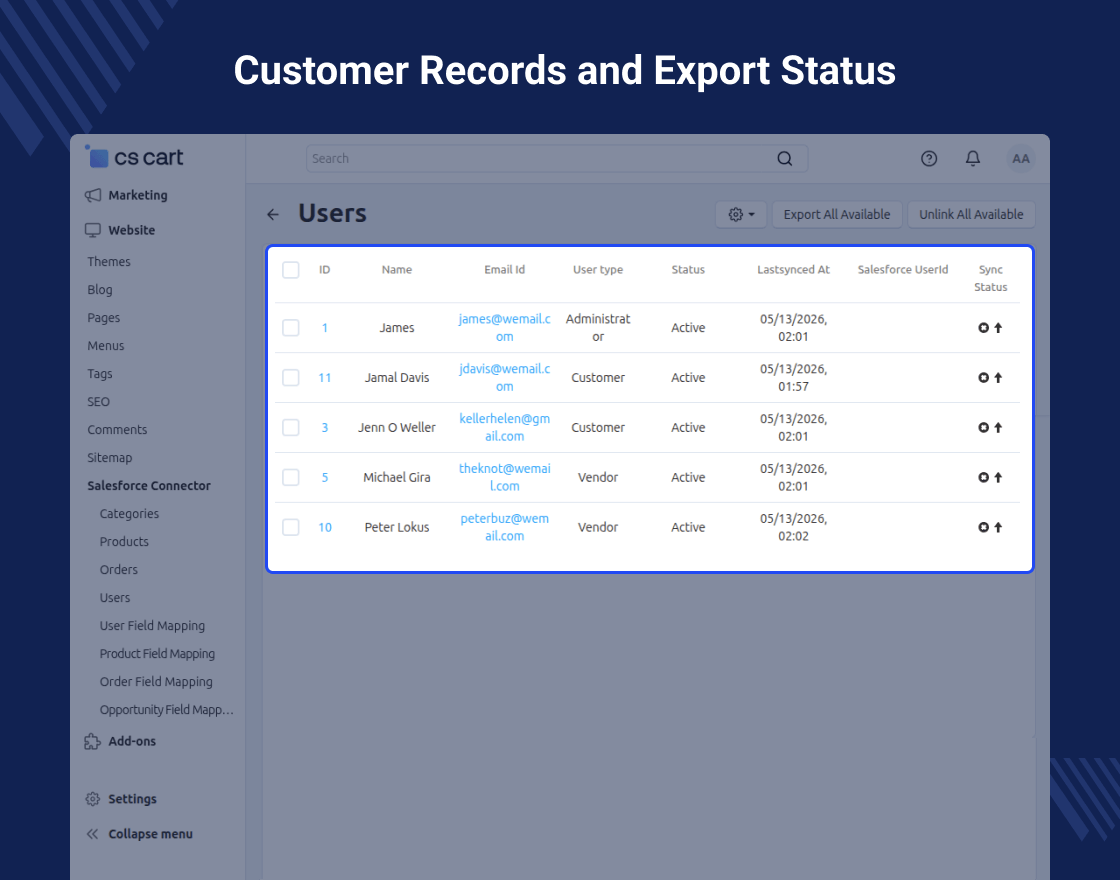Viewport: 1120px width, 880px height.
Task: Check the box for Peter Lokus
Action: coord(291,527)
